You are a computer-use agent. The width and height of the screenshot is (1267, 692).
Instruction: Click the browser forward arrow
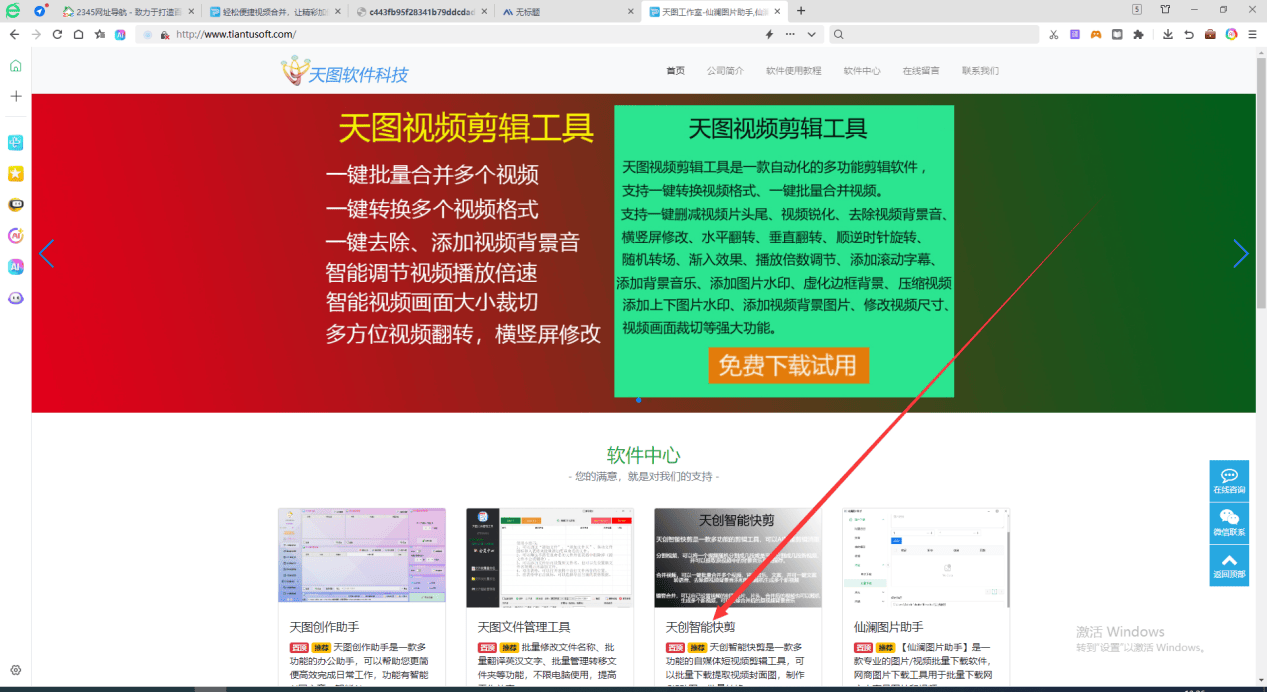(x=36, y=34)
